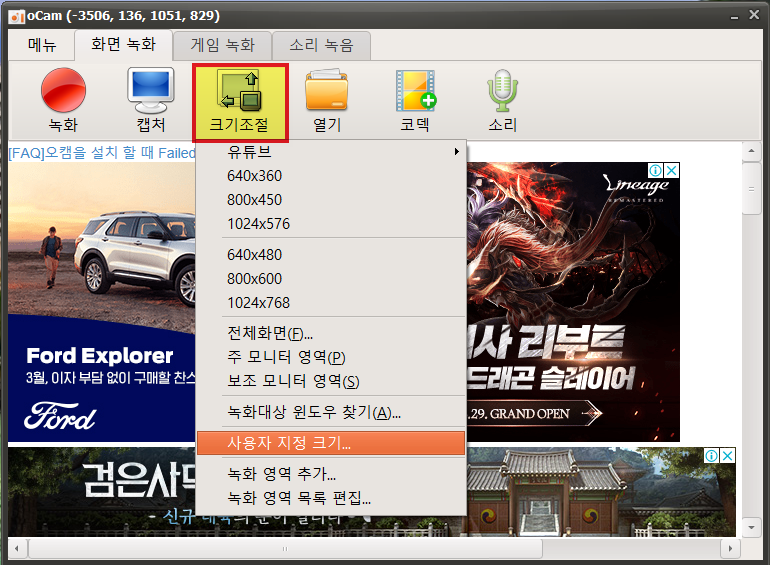Open the ad info icon on Lineage banner

click(655, 170)
